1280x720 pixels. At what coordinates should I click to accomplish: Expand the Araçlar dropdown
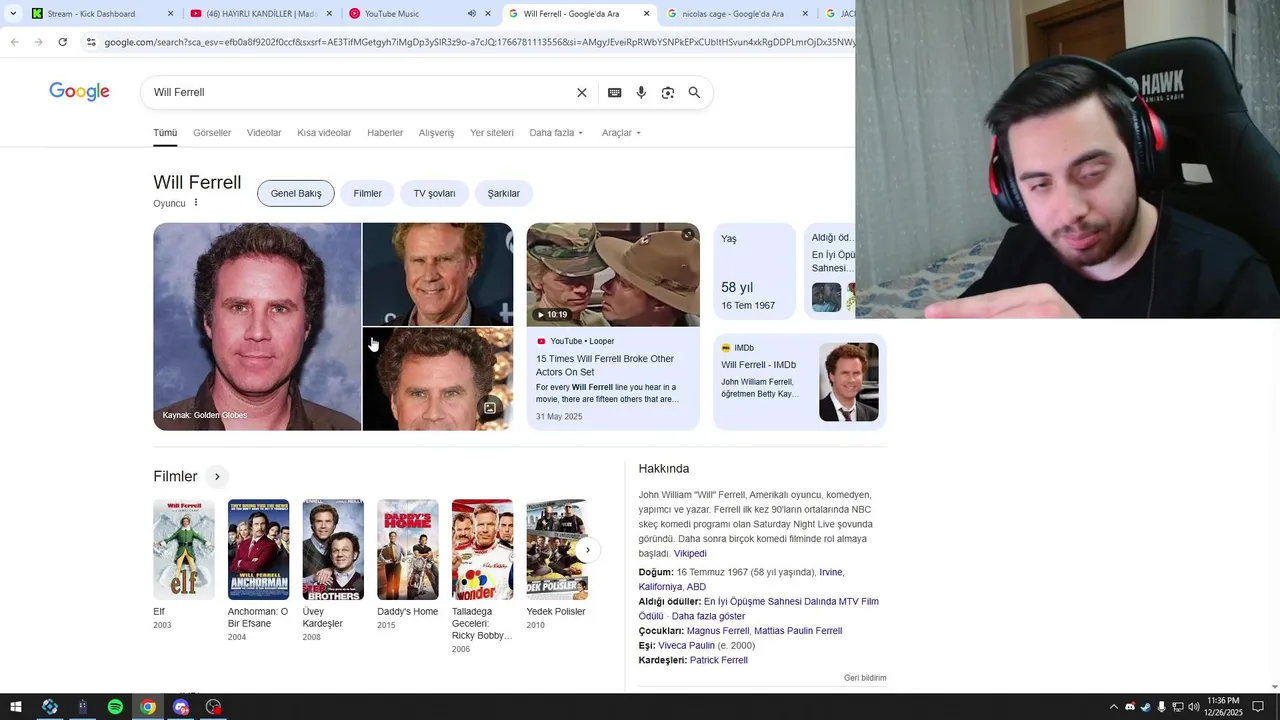tap(621, 133)
